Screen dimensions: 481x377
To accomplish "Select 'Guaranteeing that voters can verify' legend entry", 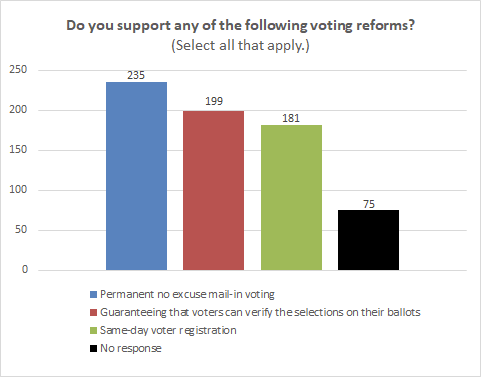I will tap(260, 312).
